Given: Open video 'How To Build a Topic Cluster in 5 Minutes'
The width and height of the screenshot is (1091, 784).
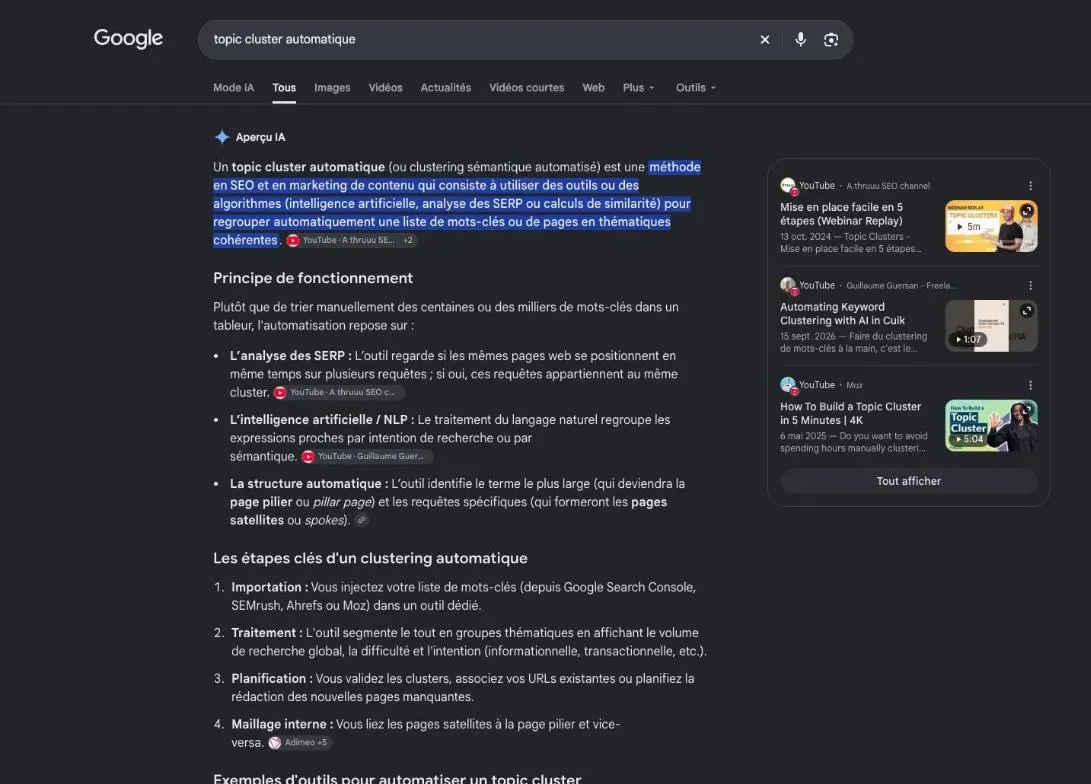Looking at the screenshot, I should [x=850, y=413].
